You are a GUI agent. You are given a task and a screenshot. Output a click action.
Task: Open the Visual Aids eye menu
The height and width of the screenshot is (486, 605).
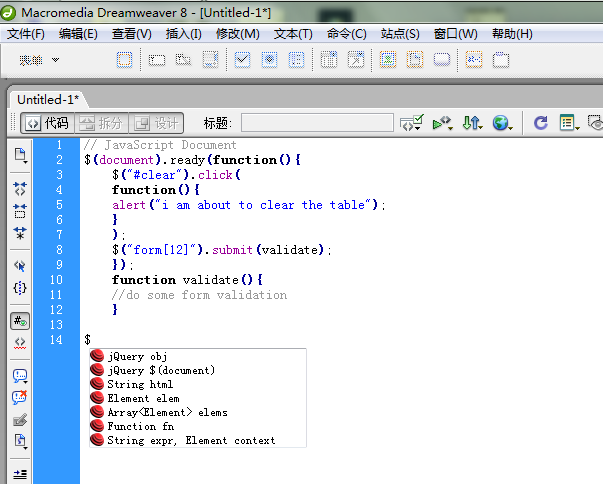point(595,123)
